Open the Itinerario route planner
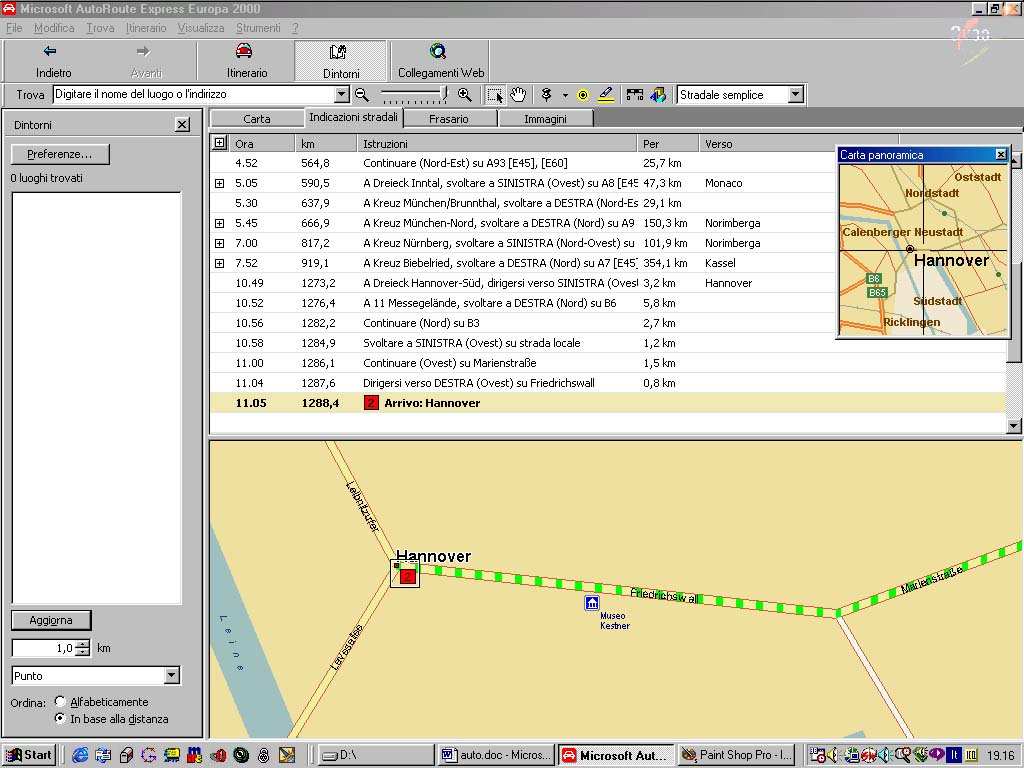 (x=246, y=61)
